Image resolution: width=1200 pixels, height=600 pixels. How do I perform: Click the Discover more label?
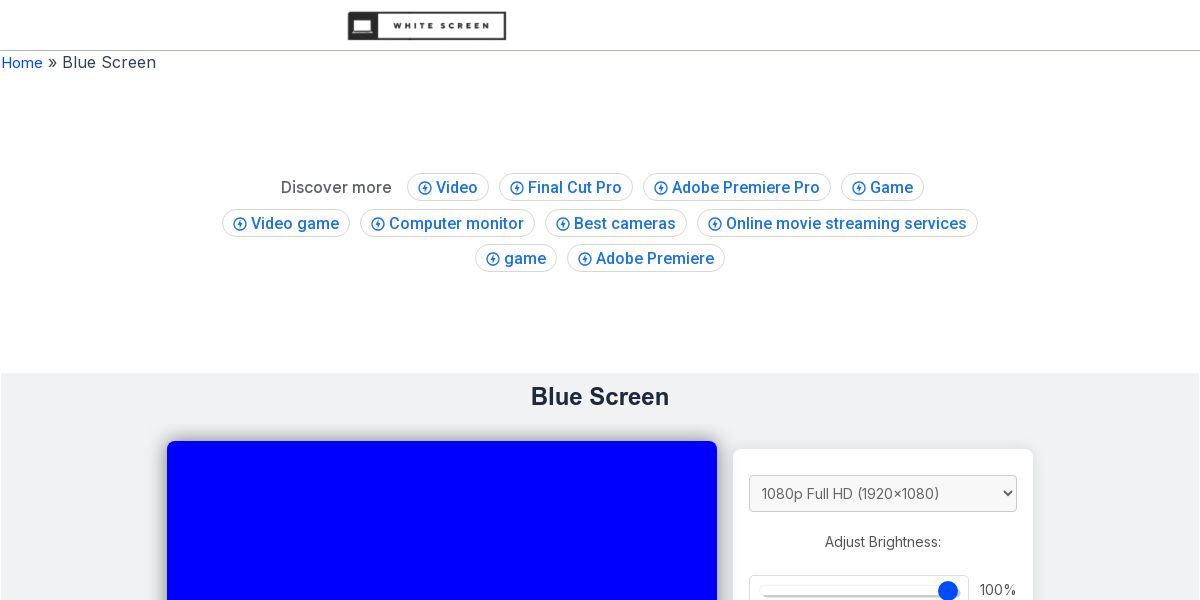click(x=336, y=187)
